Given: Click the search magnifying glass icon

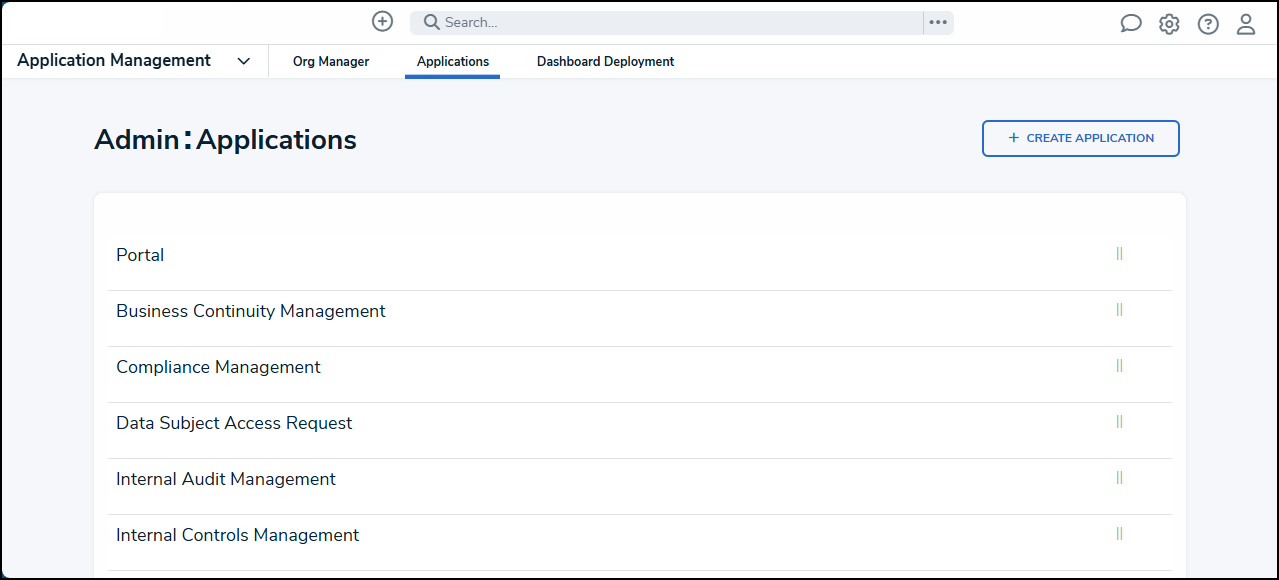Looking at the screenshot, I should (x=432, y=22).
